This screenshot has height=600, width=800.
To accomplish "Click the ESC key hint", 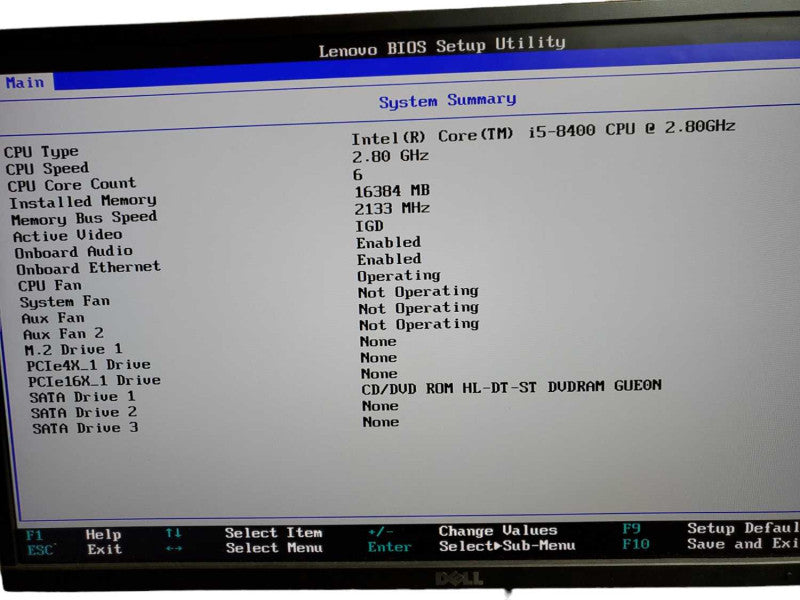I will pos(40,550).
